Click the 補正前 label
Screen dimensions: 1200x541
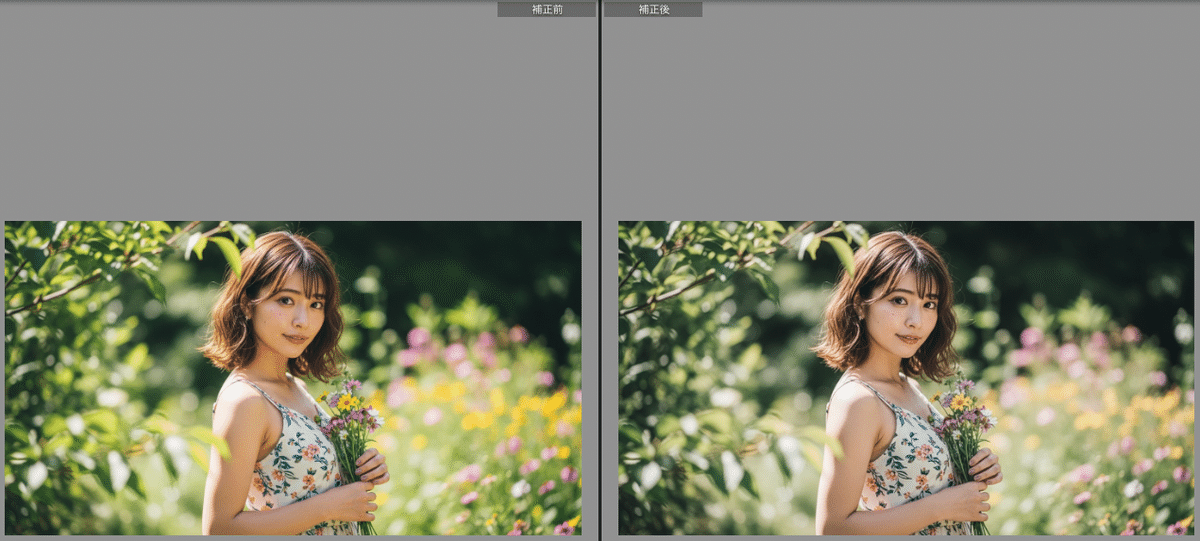[546, 9]
